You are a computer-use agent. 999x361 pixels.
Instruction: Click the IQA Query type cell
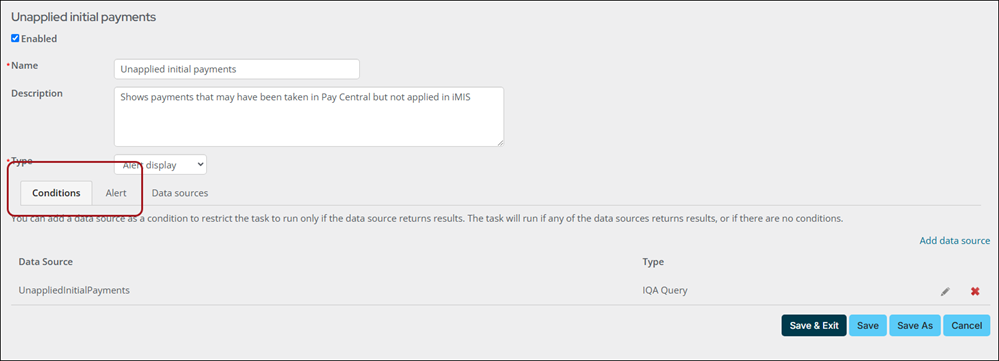(665, 290)
